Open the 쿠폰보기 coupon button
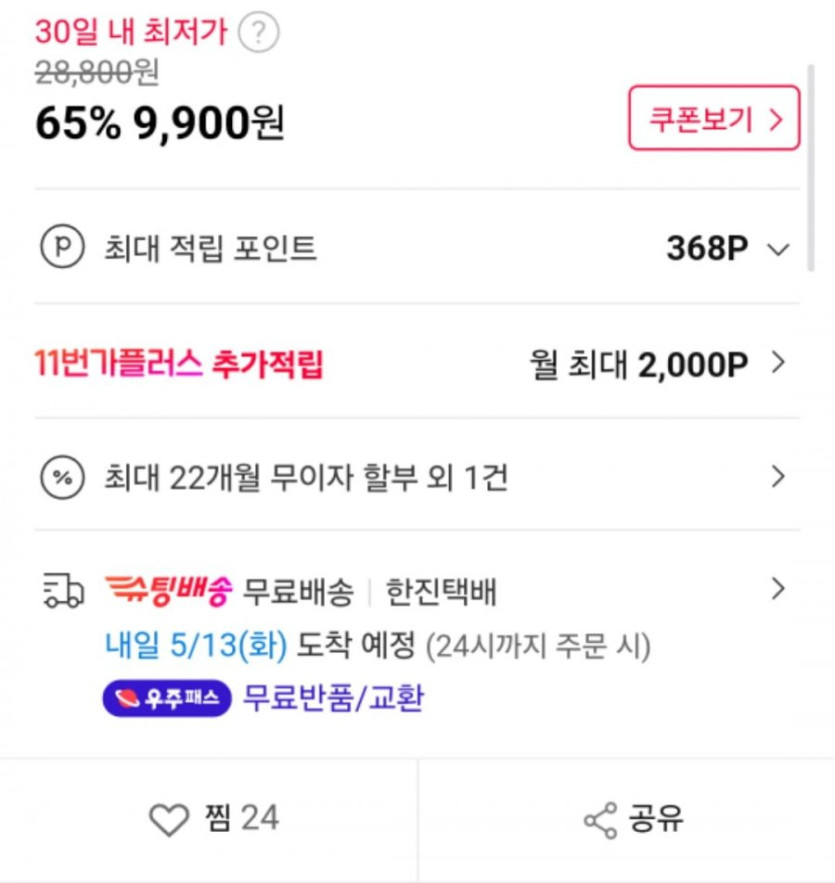The width and height of the screenshot is (835, 883). point(713,119)
